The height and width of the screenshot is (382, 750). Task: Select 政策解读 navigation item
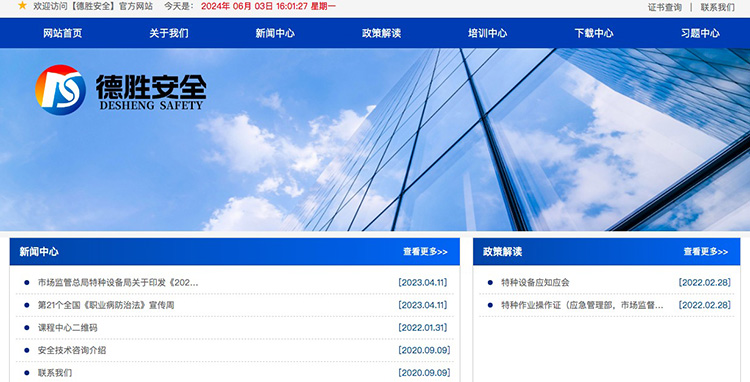pyautogui.click(x=381, y=33)
